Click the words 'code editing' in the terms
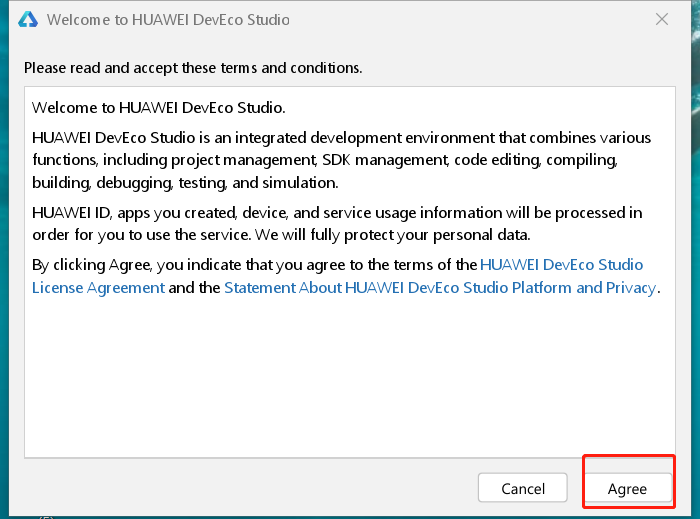This screenshot has height=519, width=700. [x=497, y=160]
